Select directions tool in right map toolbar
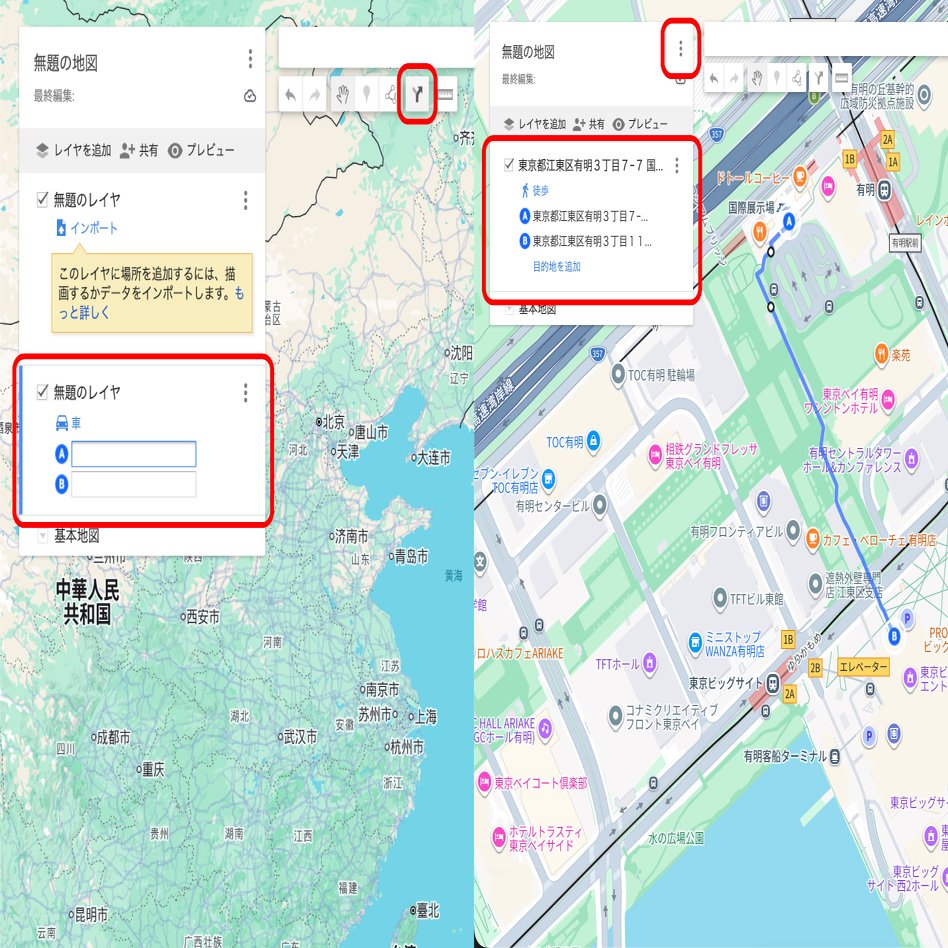This screenshot has height=948, width=948. tap(819, 77)
